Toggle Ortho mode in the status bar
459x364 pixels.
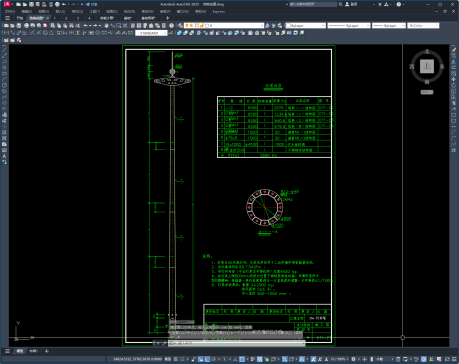[207, 359]
